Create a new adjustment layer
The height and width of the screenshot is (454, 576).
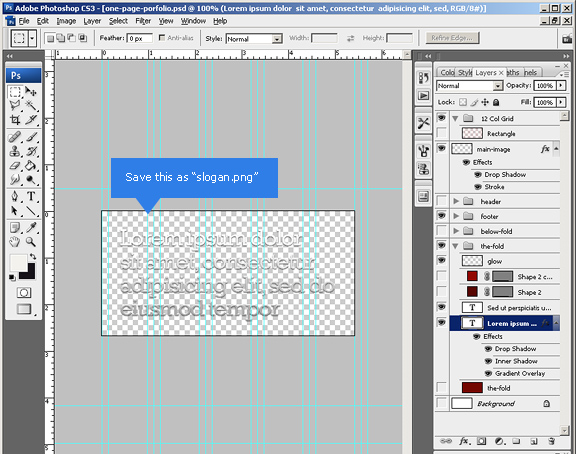499,441
